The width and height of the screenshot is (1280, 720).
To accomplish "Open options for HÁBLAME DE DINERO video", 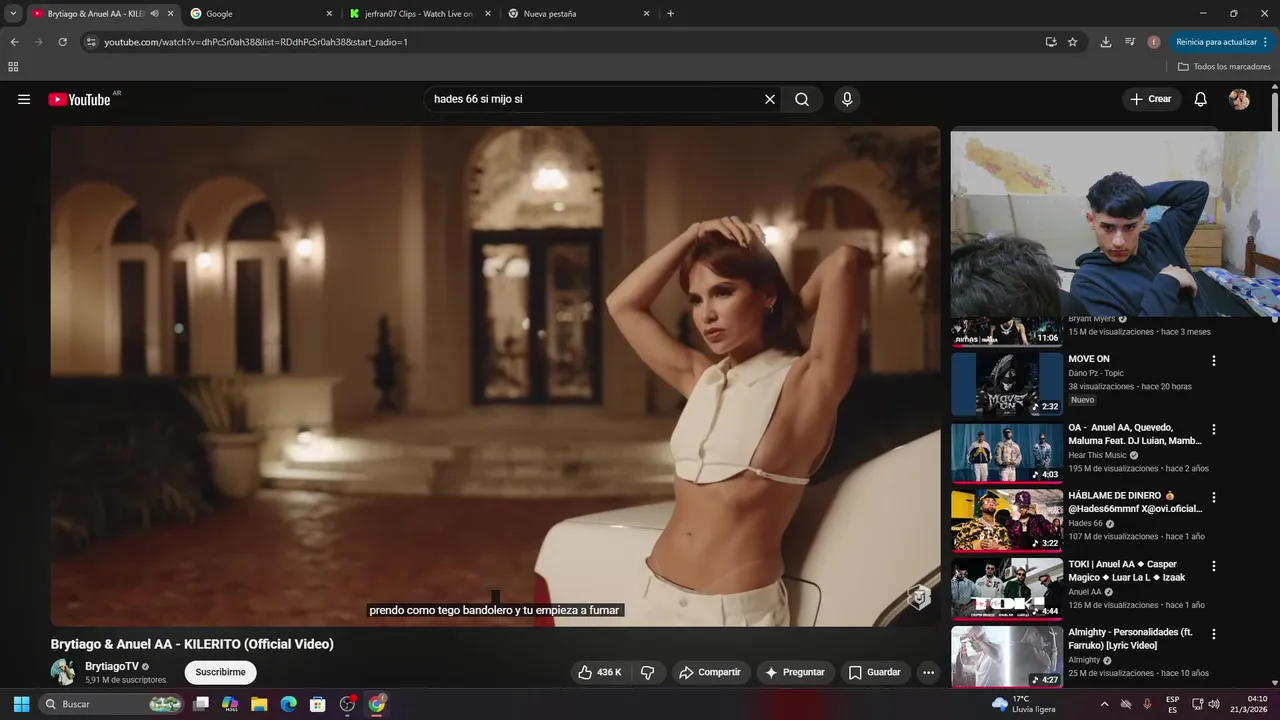I will click(1214, 497).
